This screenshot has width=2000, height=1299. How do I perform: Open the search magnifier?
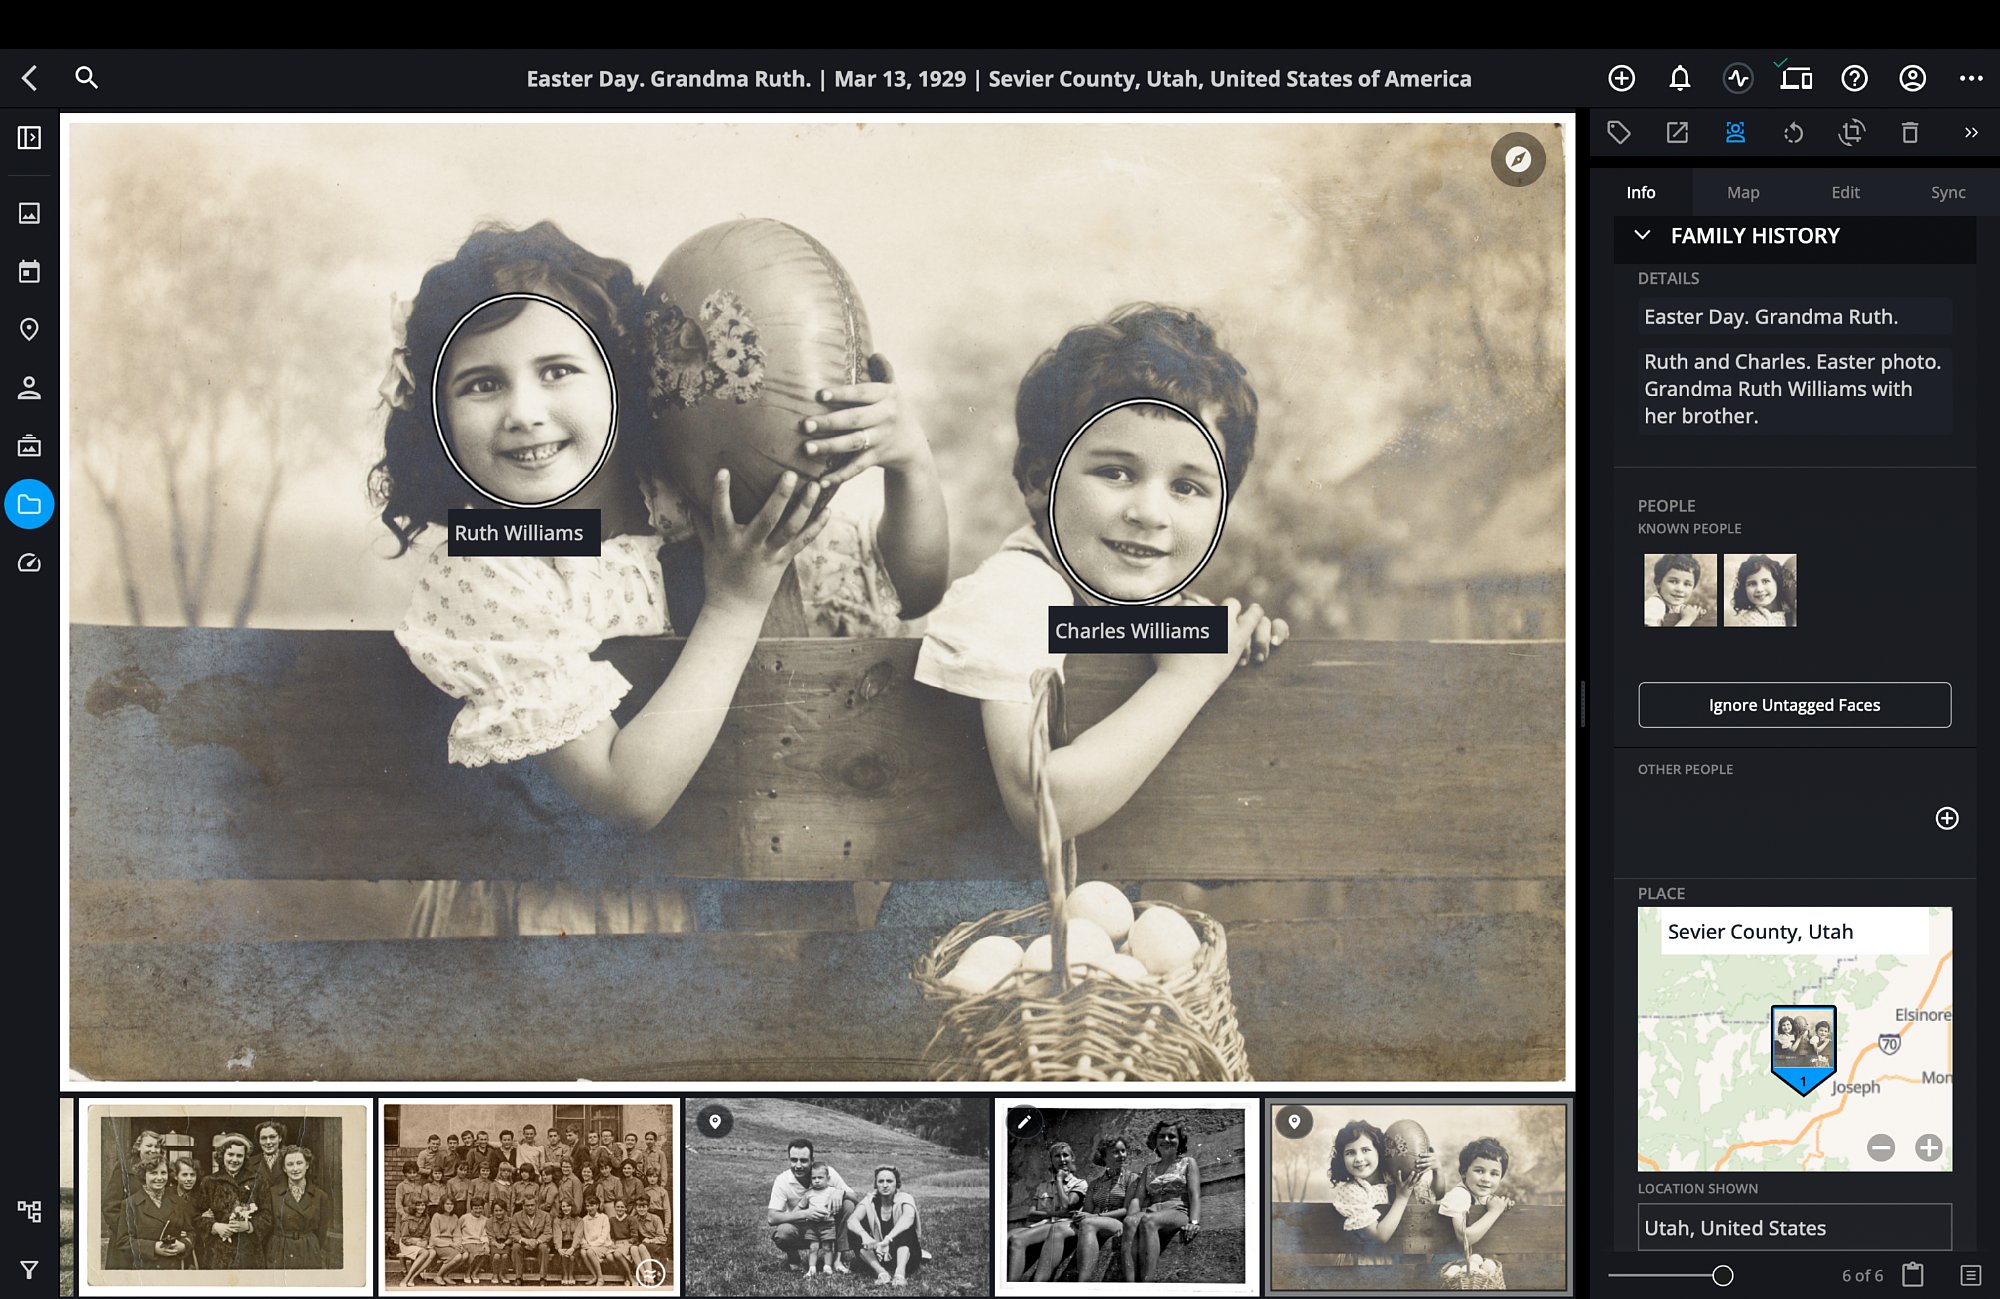(x=87, y=78)
